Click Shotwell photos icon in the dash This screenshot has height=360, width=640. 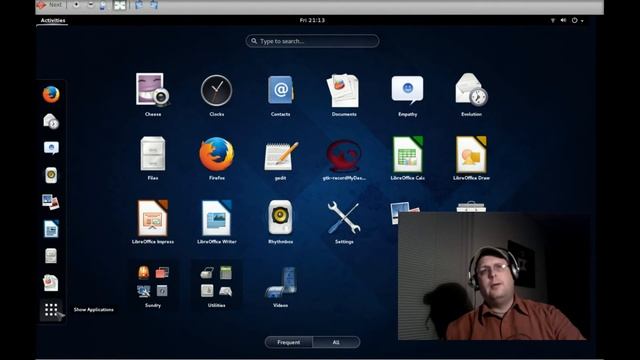pyautogui.click(x=51, y=202)
